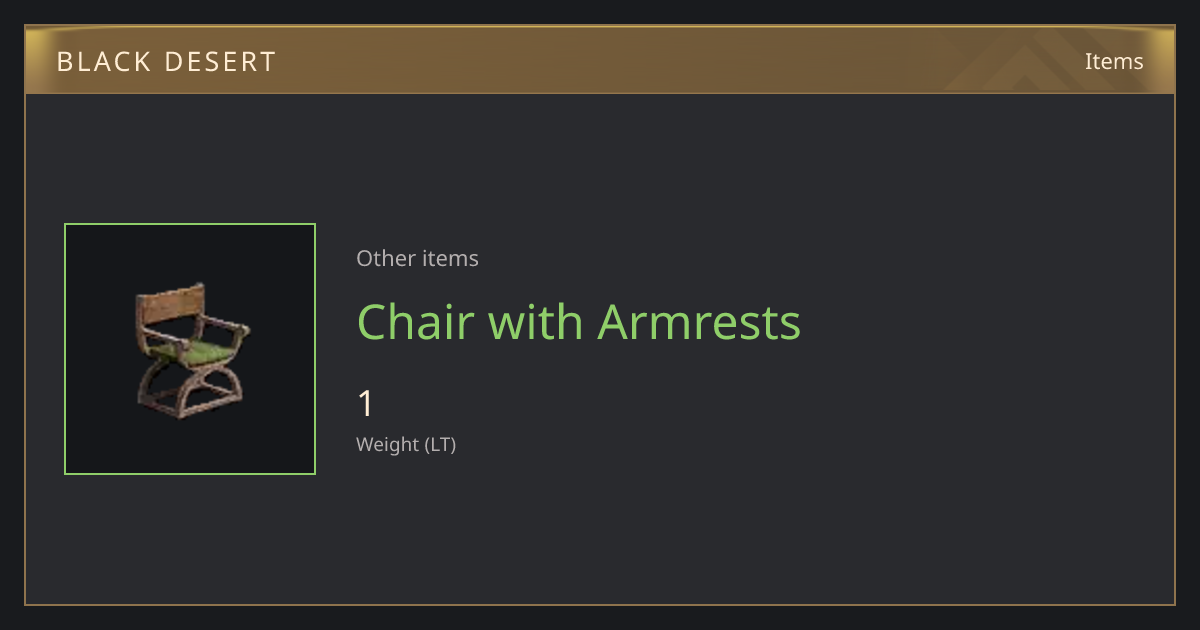Click the BLACK DESERT site title

click(x=166, y=61)
